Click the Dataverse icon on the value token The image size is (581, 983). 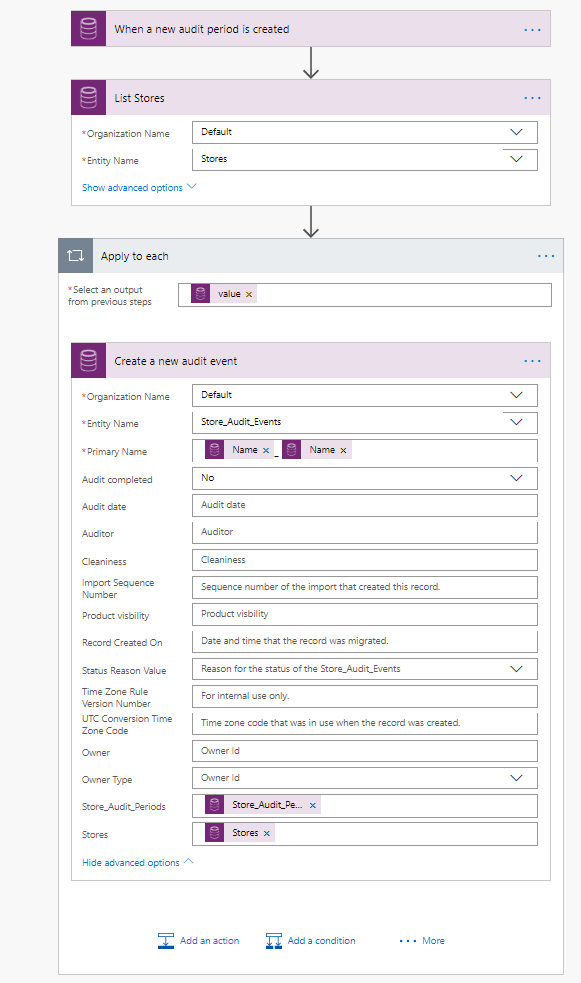[202, 294]
